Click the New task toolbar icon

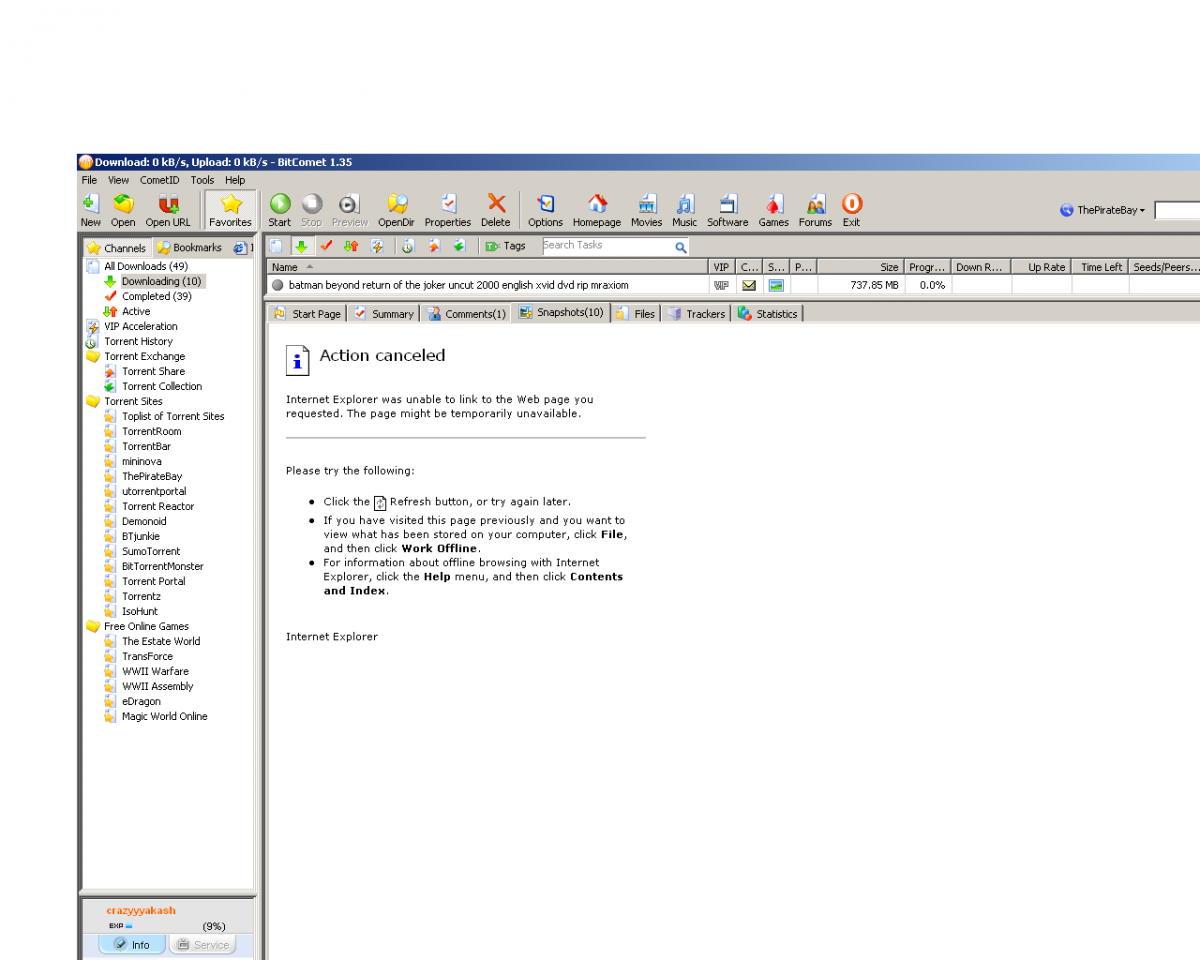click(90, 210)
